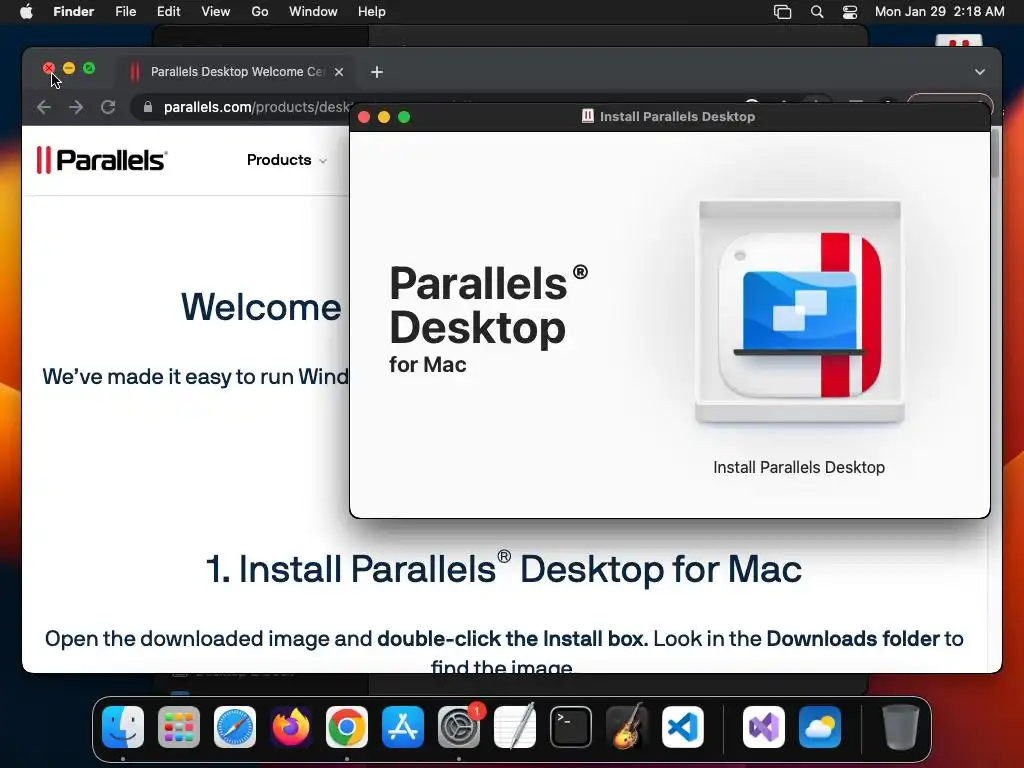This screenshot has width=1024, height=768.
Task: Launch Firefox from the Dock
Action: [x=291, y=727]
